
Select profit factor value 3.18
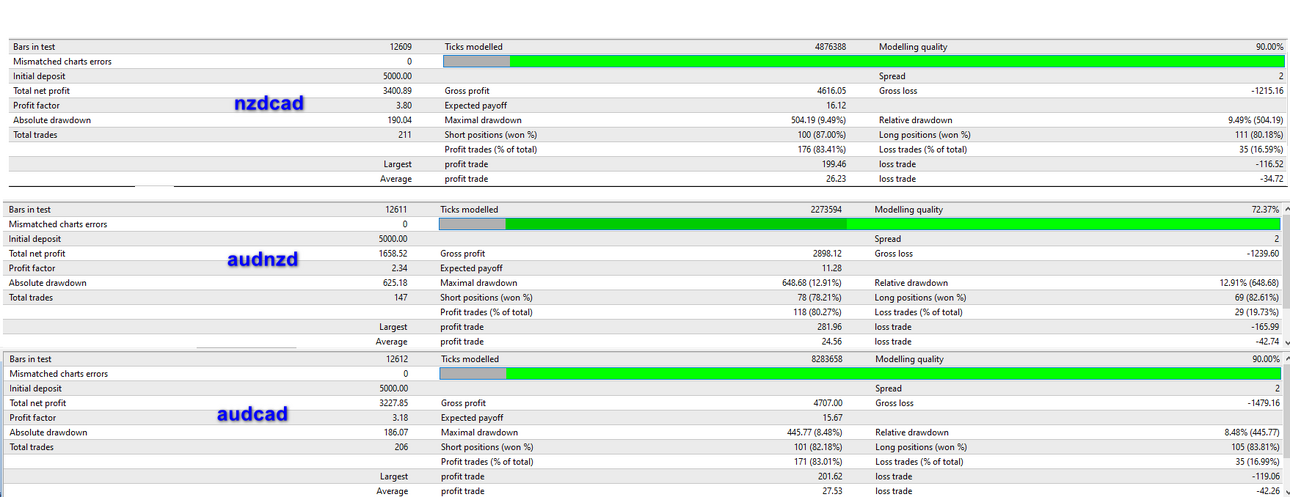(399, 418)
